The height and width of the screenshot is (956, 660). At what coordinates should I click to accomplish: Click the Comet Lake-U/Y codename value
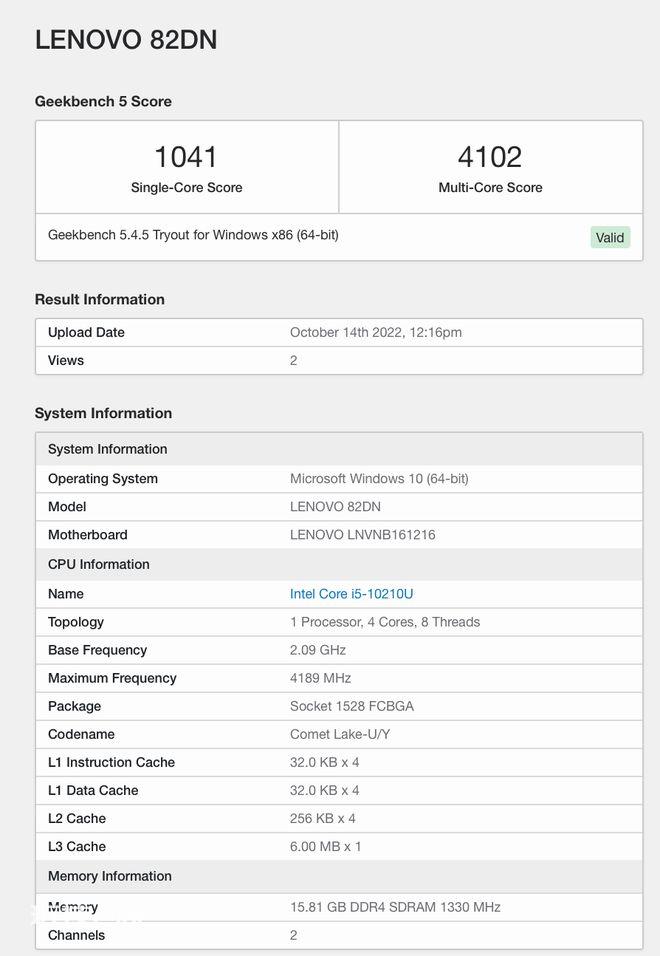click(339, 734)
